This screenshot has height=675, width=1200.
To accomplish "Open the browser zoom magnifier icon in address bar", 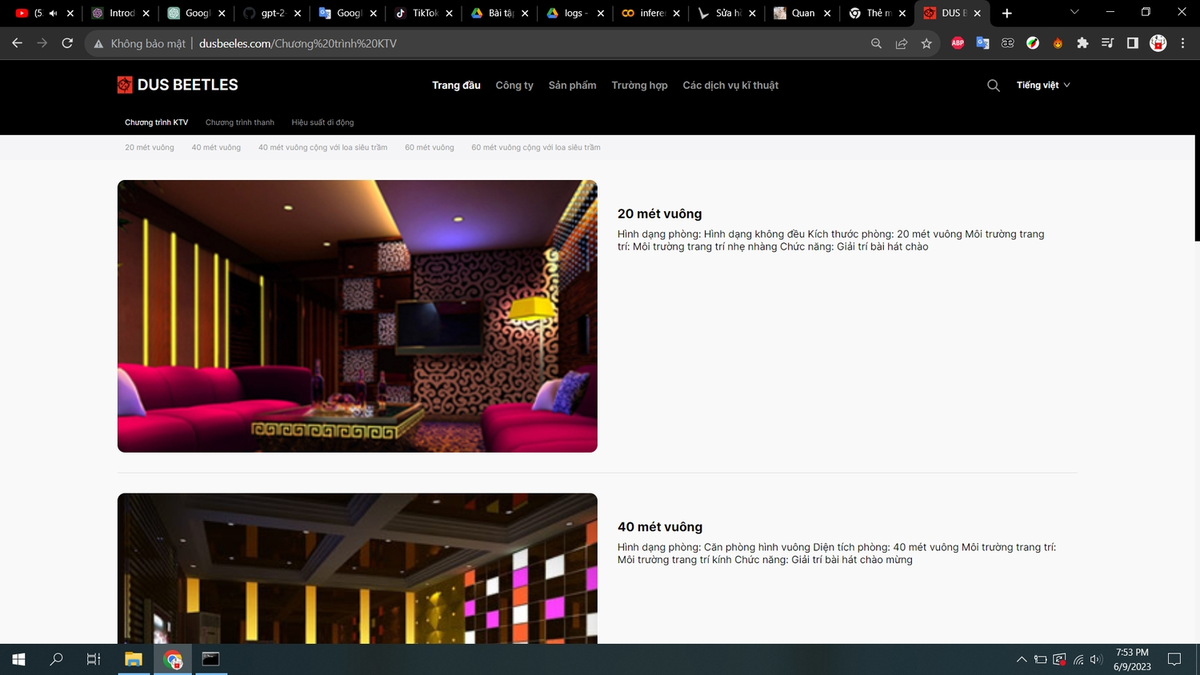I will pyautogui.click(x=876, y=44).
